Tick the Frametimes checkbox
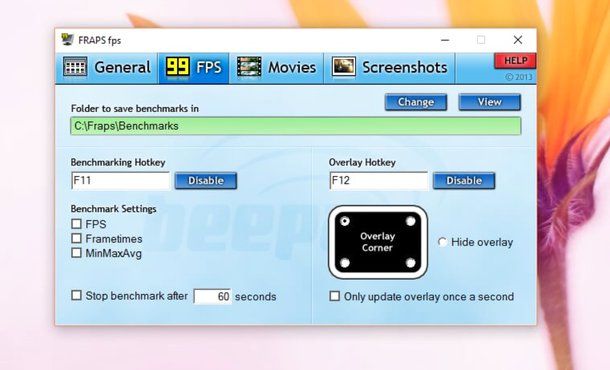The image size is (610, 370). 76,238
